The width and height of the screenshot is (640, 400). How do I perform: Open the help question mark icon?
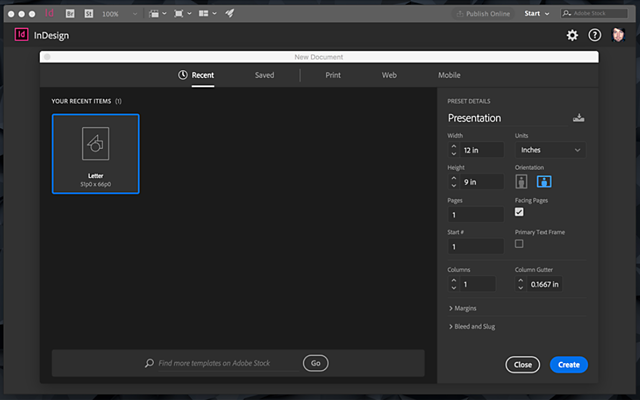595,35
